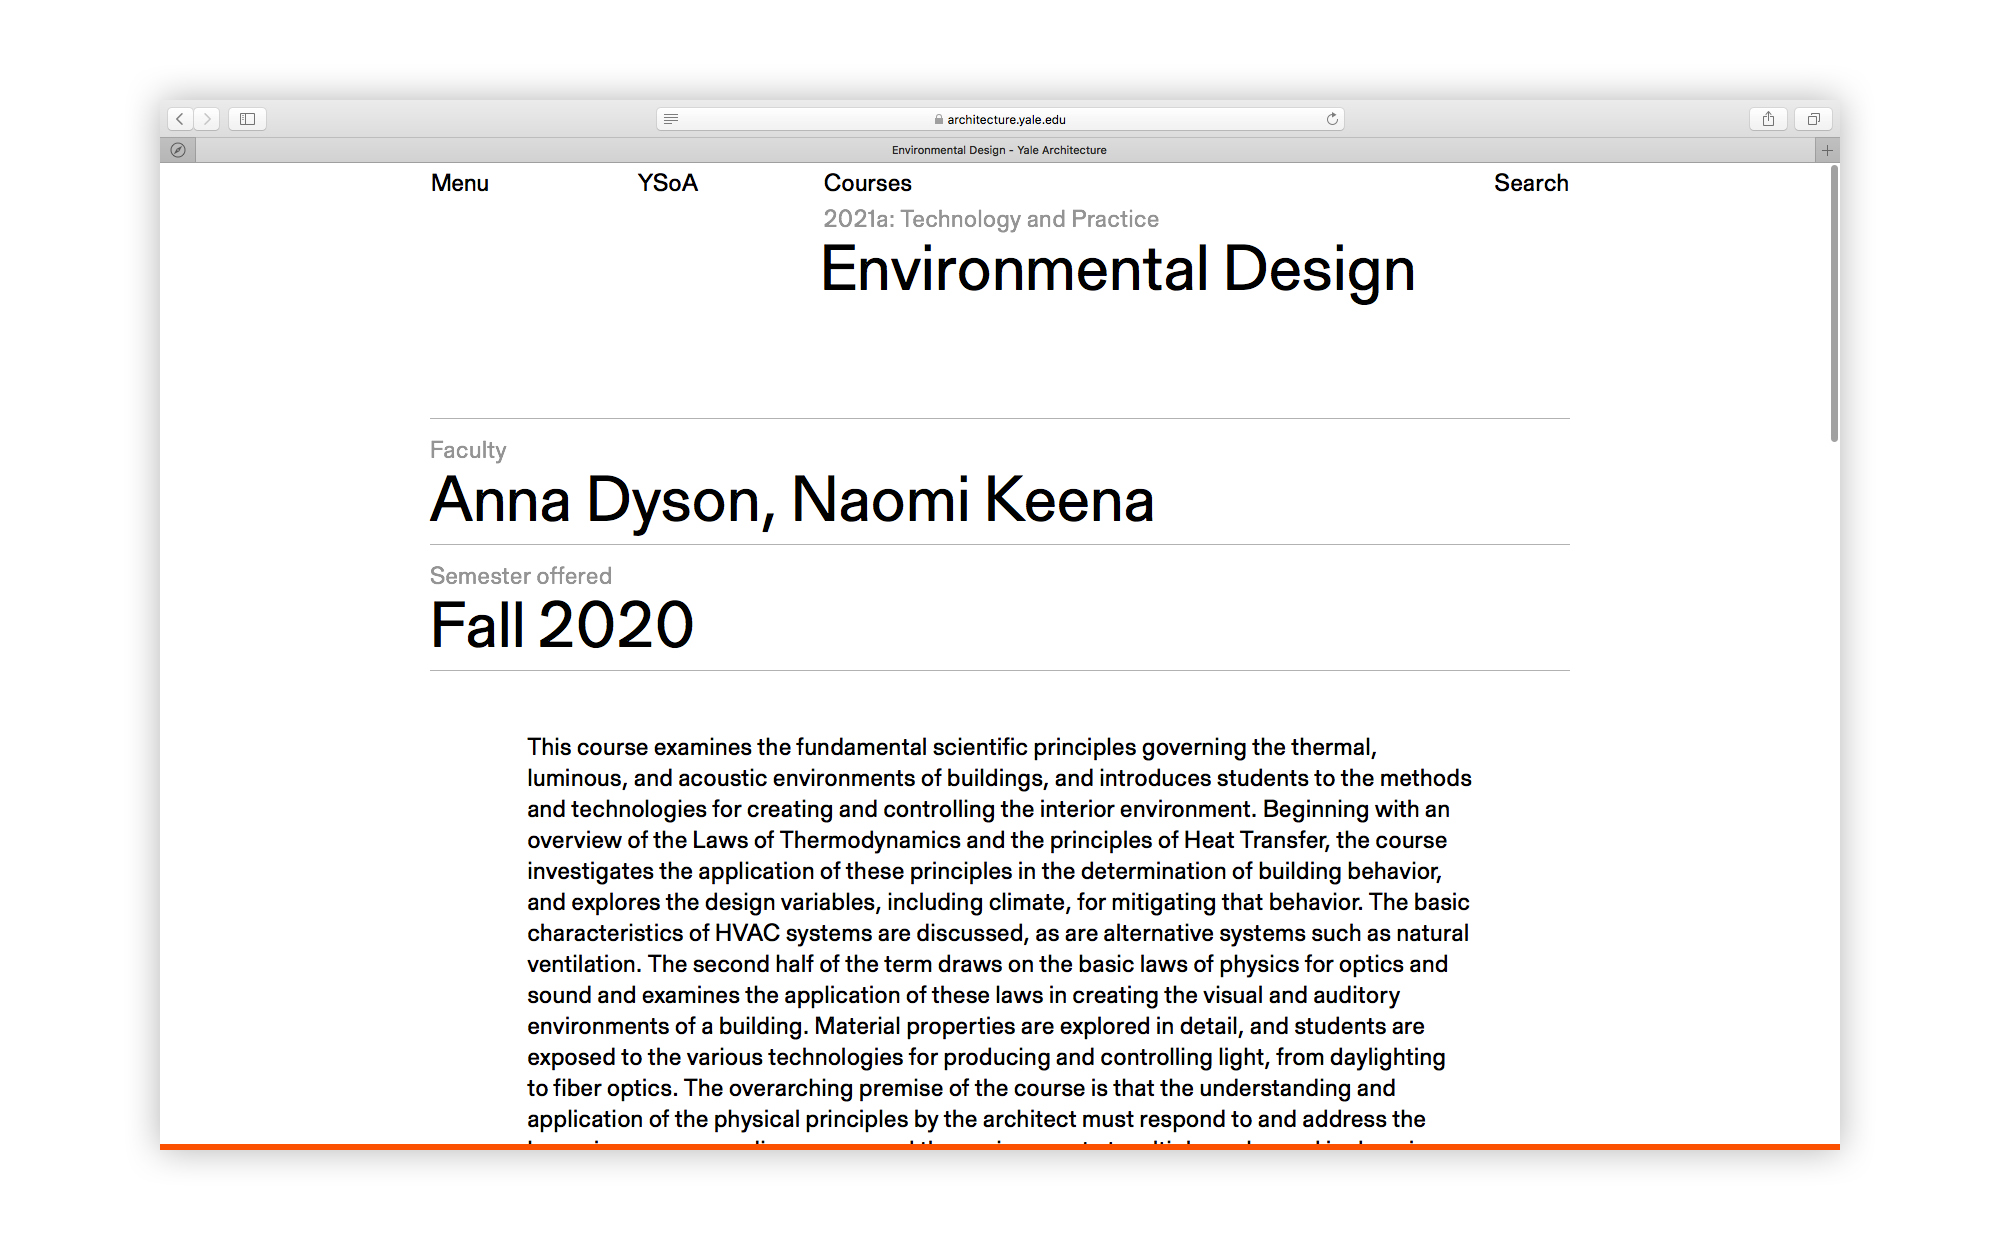
Task: Open the Share sheet icon
Action: [1768, 119]
